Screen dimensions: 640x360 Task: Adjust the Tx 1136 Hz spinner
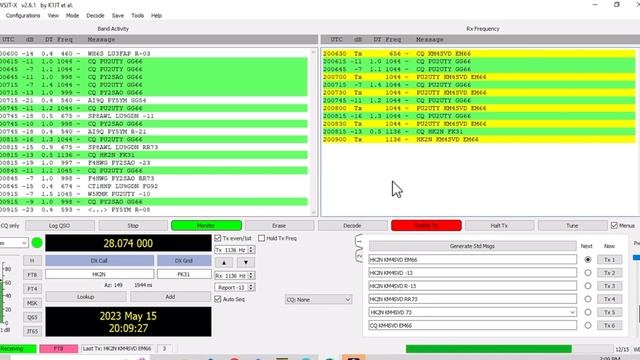click(235, 250)
